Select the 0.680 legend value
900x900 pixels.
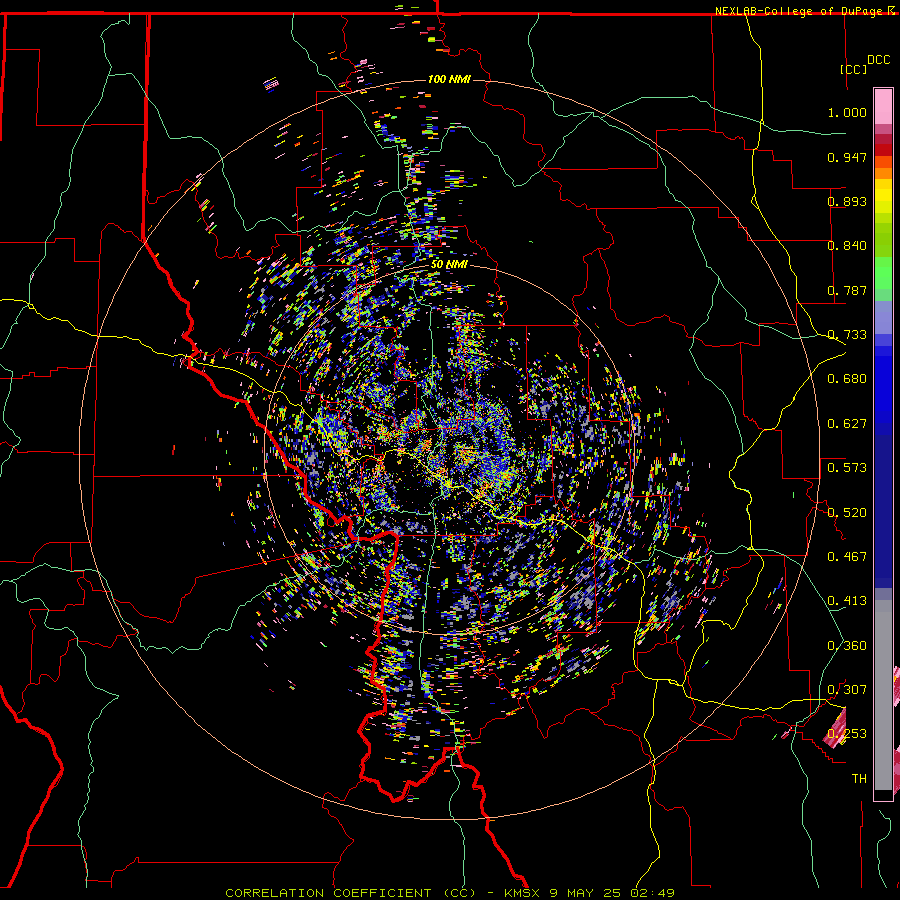pos(847,379)
